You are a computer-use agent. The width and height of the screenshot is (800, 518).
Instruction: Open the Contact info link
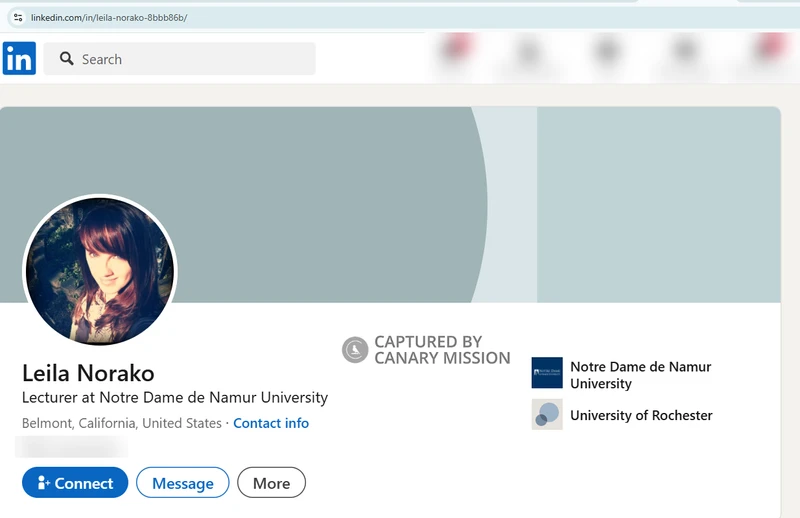[x=271, y=423]
